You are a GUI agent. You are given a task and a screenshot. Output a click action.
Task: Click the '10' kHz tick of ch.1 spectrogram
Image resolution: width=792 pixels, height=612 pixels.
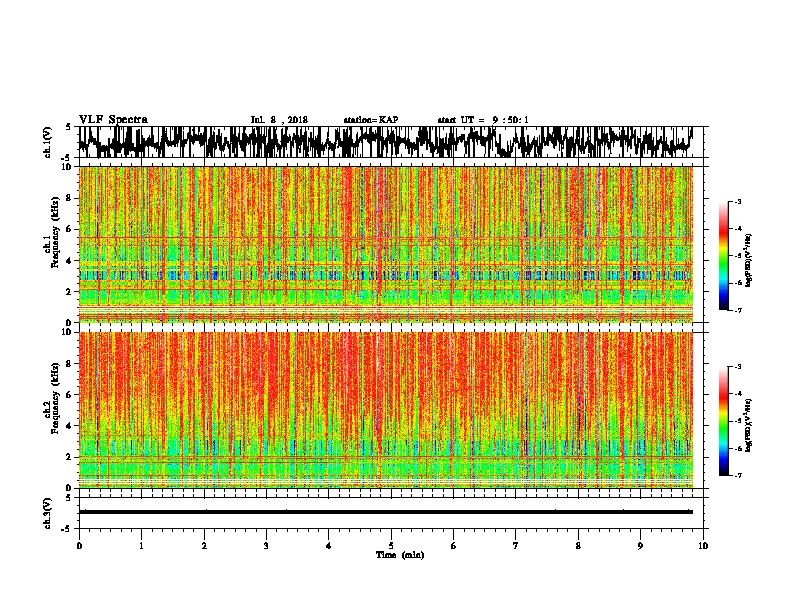click(68, 167)
